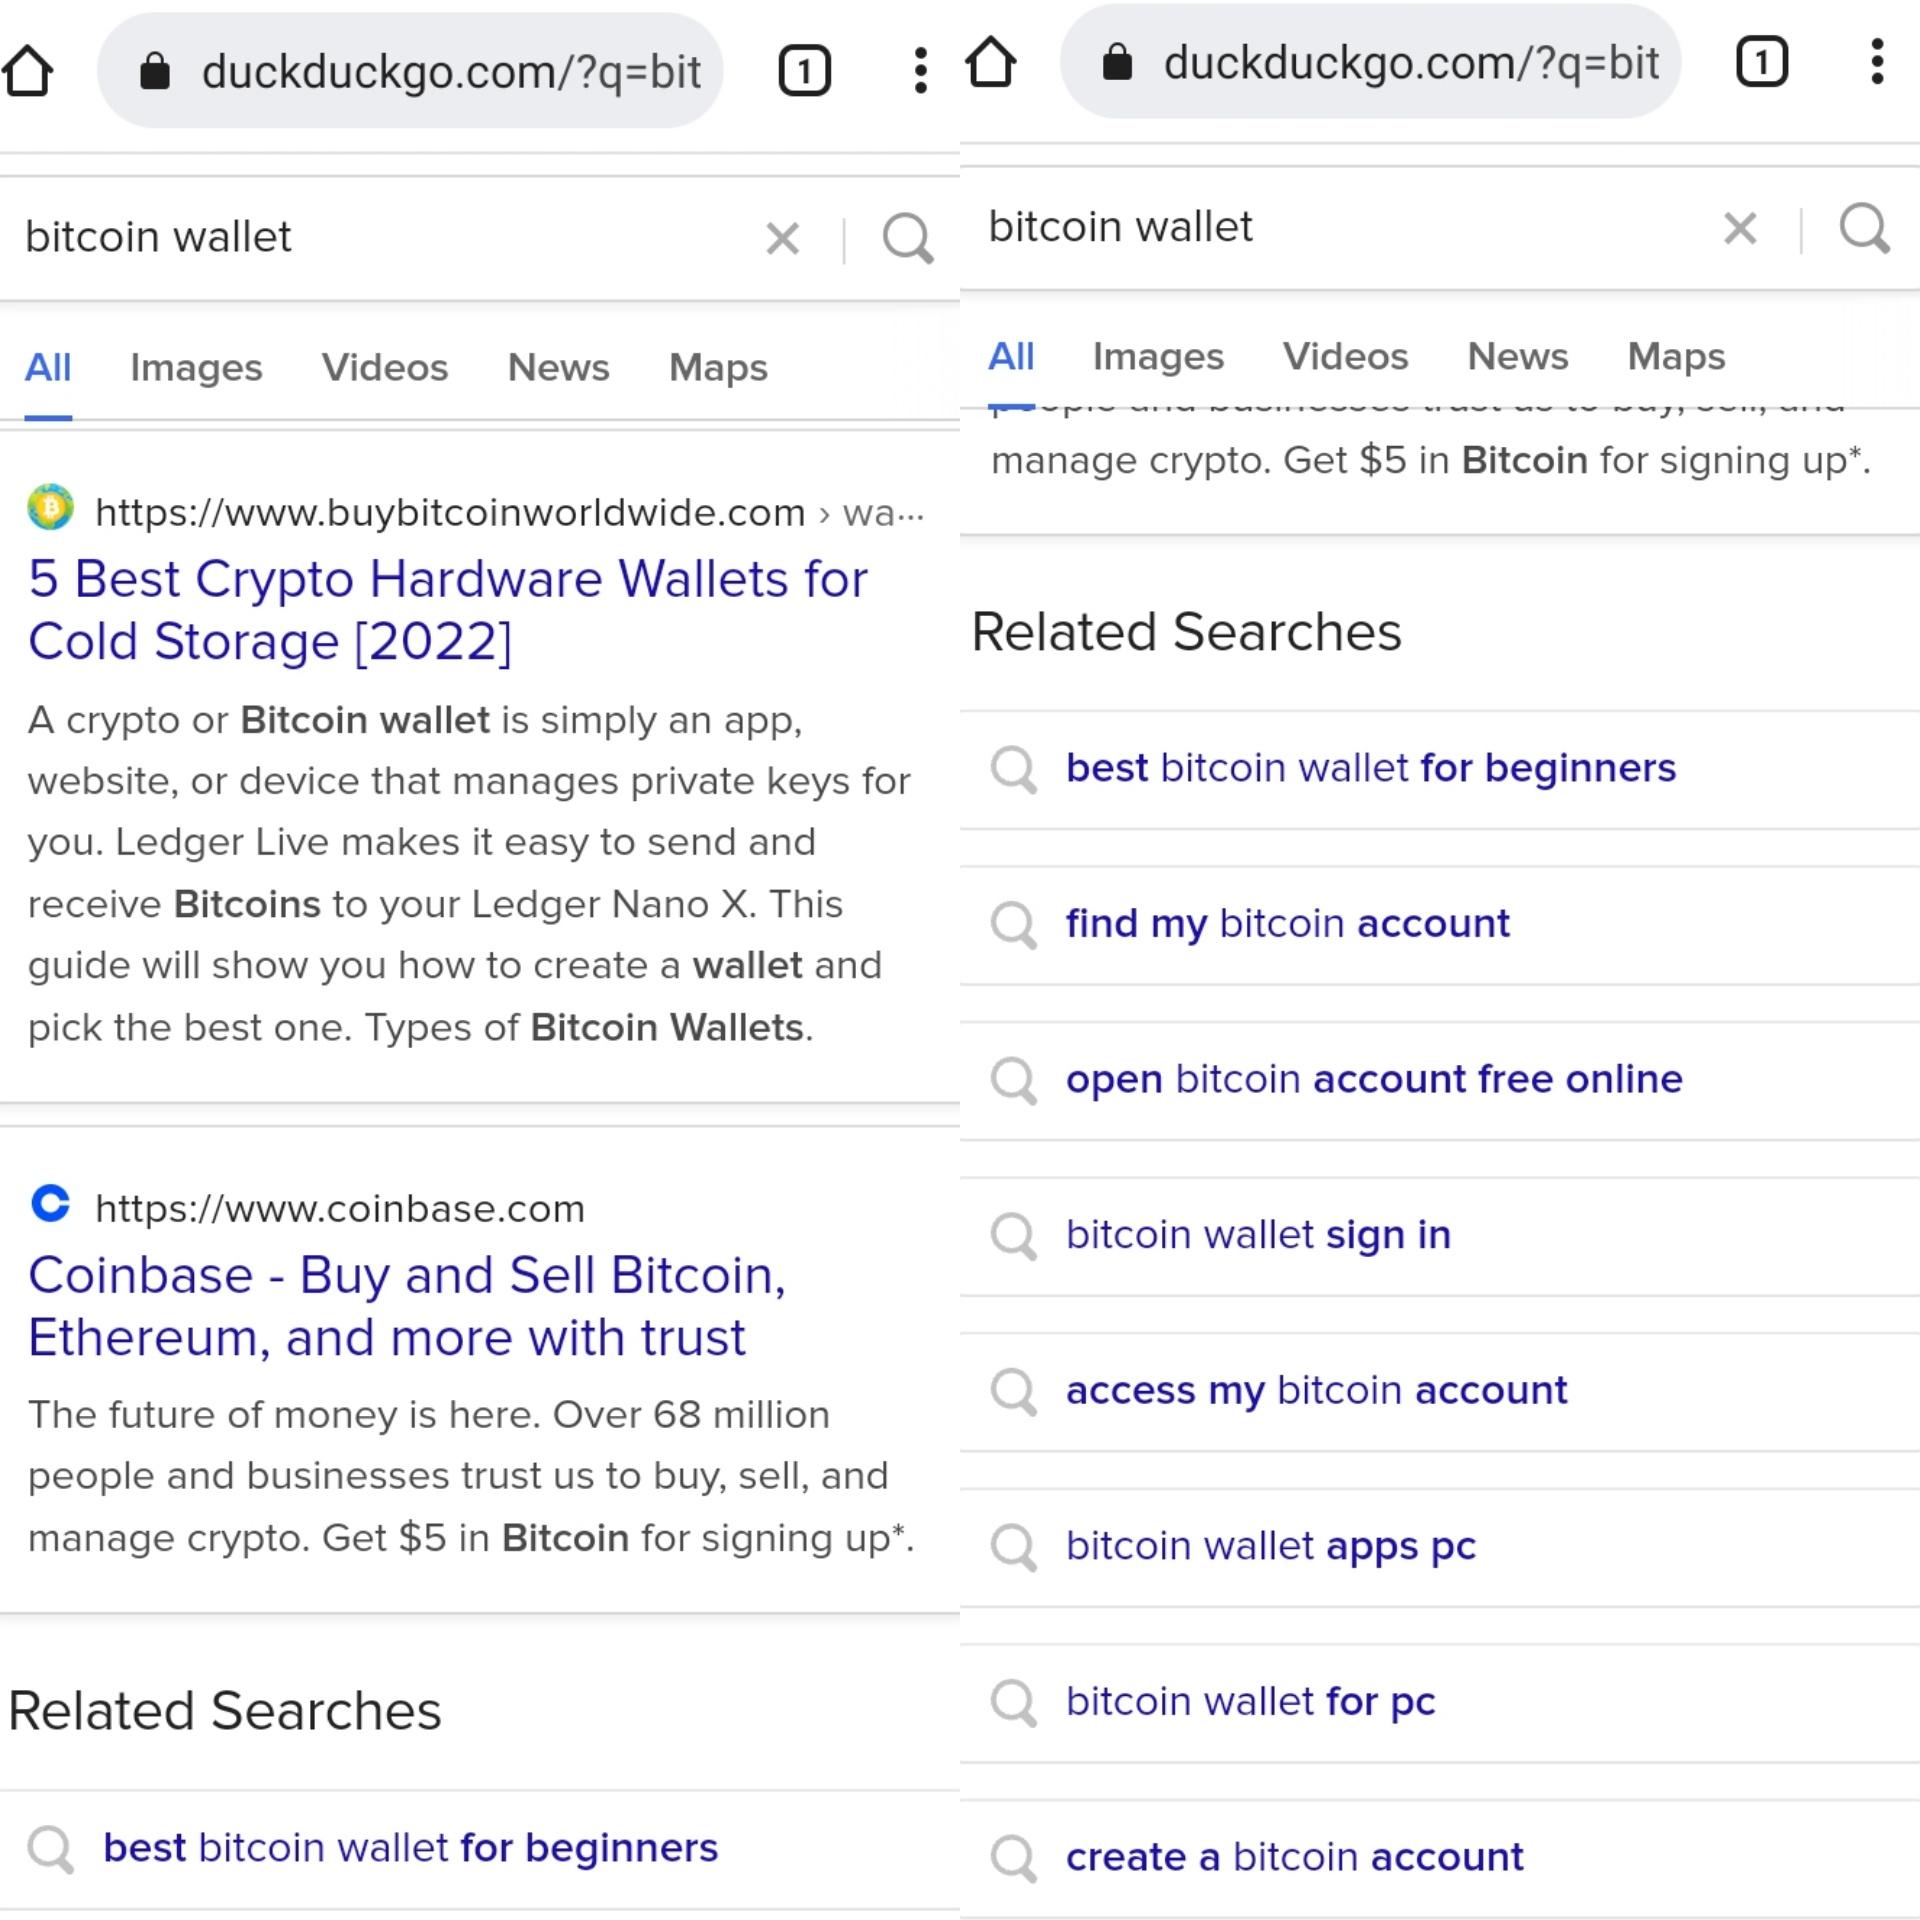Viewport: 1920px width, 1920px height.
Task: Open '5 Best Crypto Hardware Wallets' result
Action: coord(448,610)
